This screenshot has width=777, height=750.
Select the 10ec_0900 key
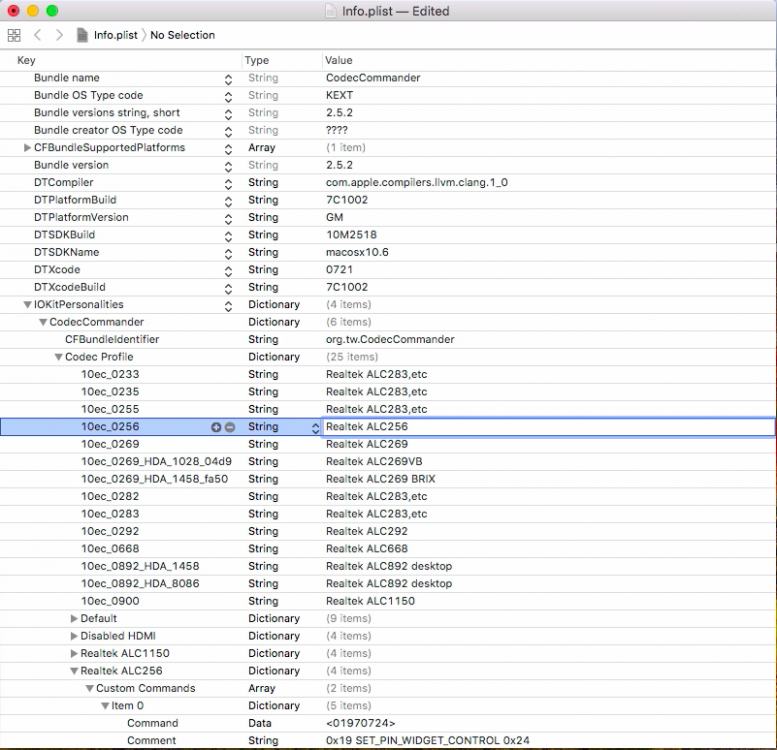[110, 601]
